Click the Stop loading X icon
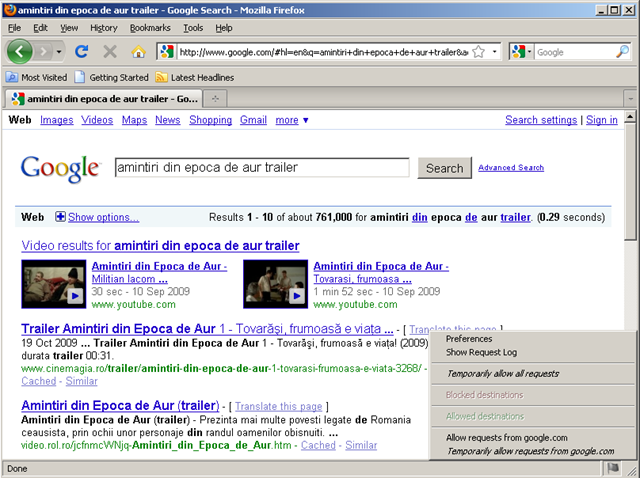 110,52
